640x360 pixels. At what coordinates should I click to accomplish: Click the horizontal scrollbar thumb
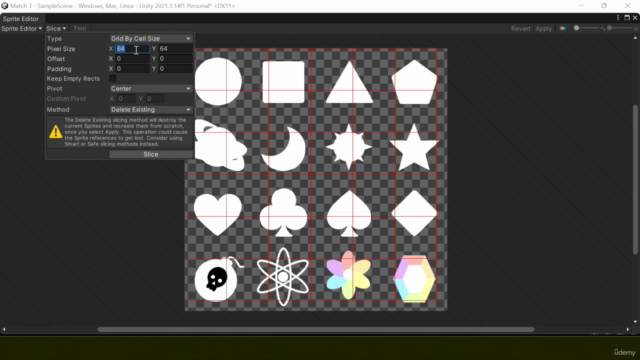[x=316, y=329]
